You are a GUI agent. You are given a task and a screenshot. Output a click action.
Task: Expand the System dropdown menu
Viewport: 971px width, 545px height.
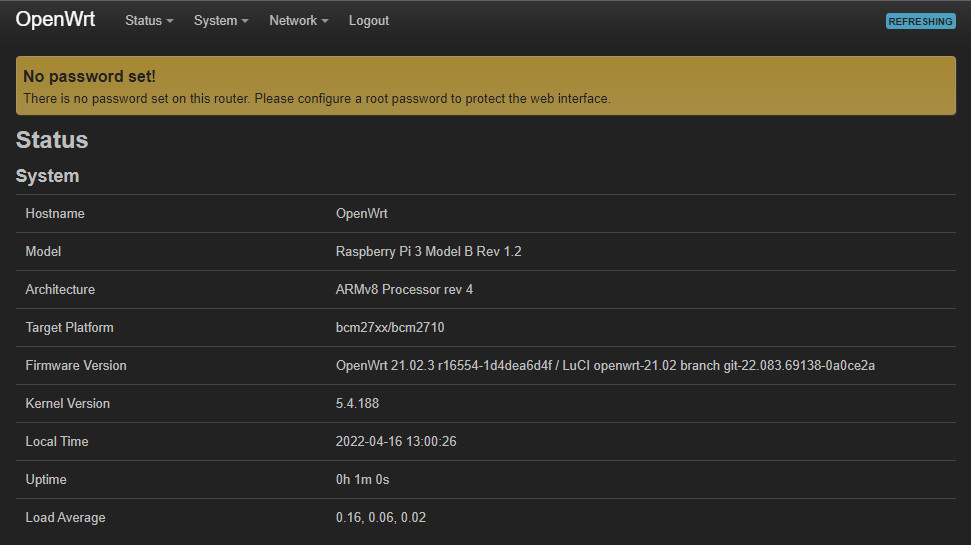[221, 20]
